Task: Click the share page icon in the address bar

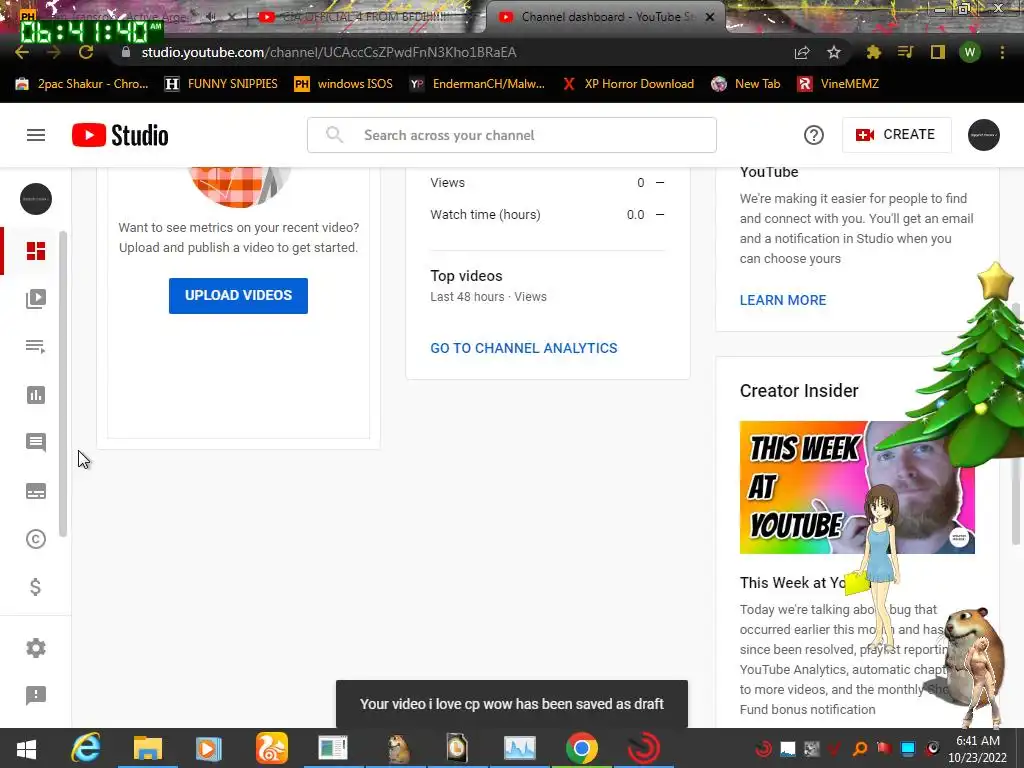Action: 802,53
